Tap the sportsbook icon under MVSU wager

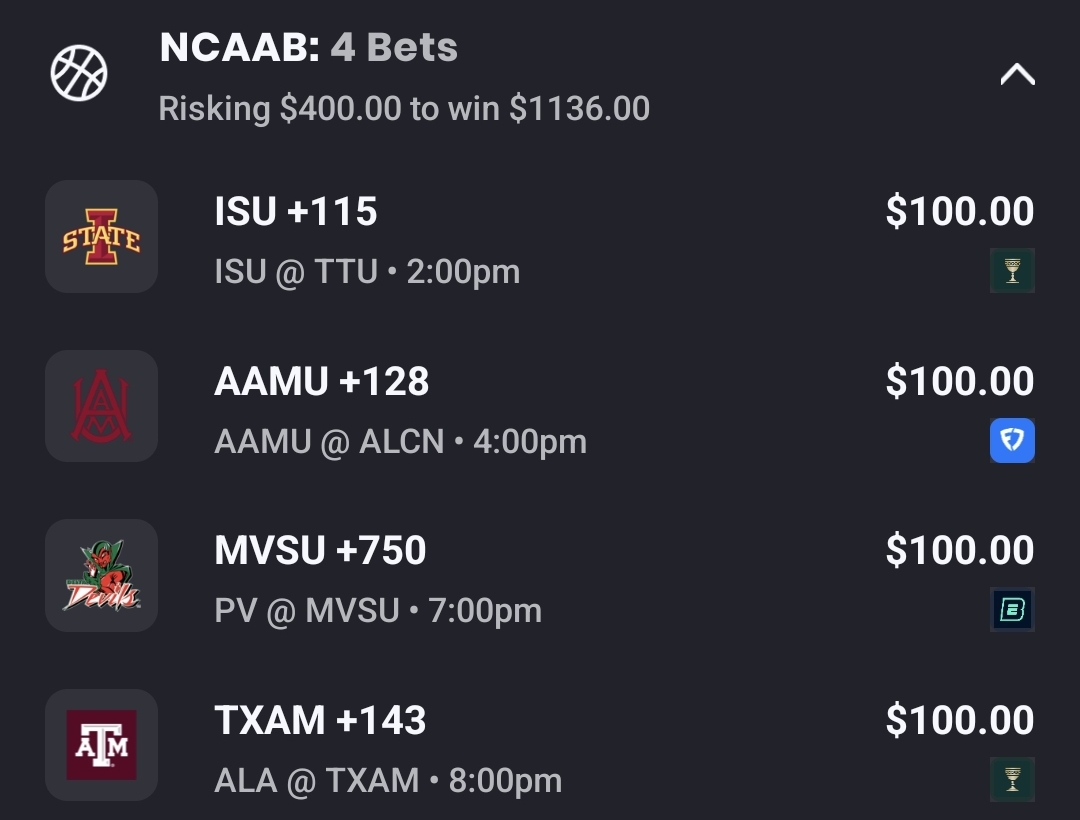pyautogui.click(x=1012, y=610)
